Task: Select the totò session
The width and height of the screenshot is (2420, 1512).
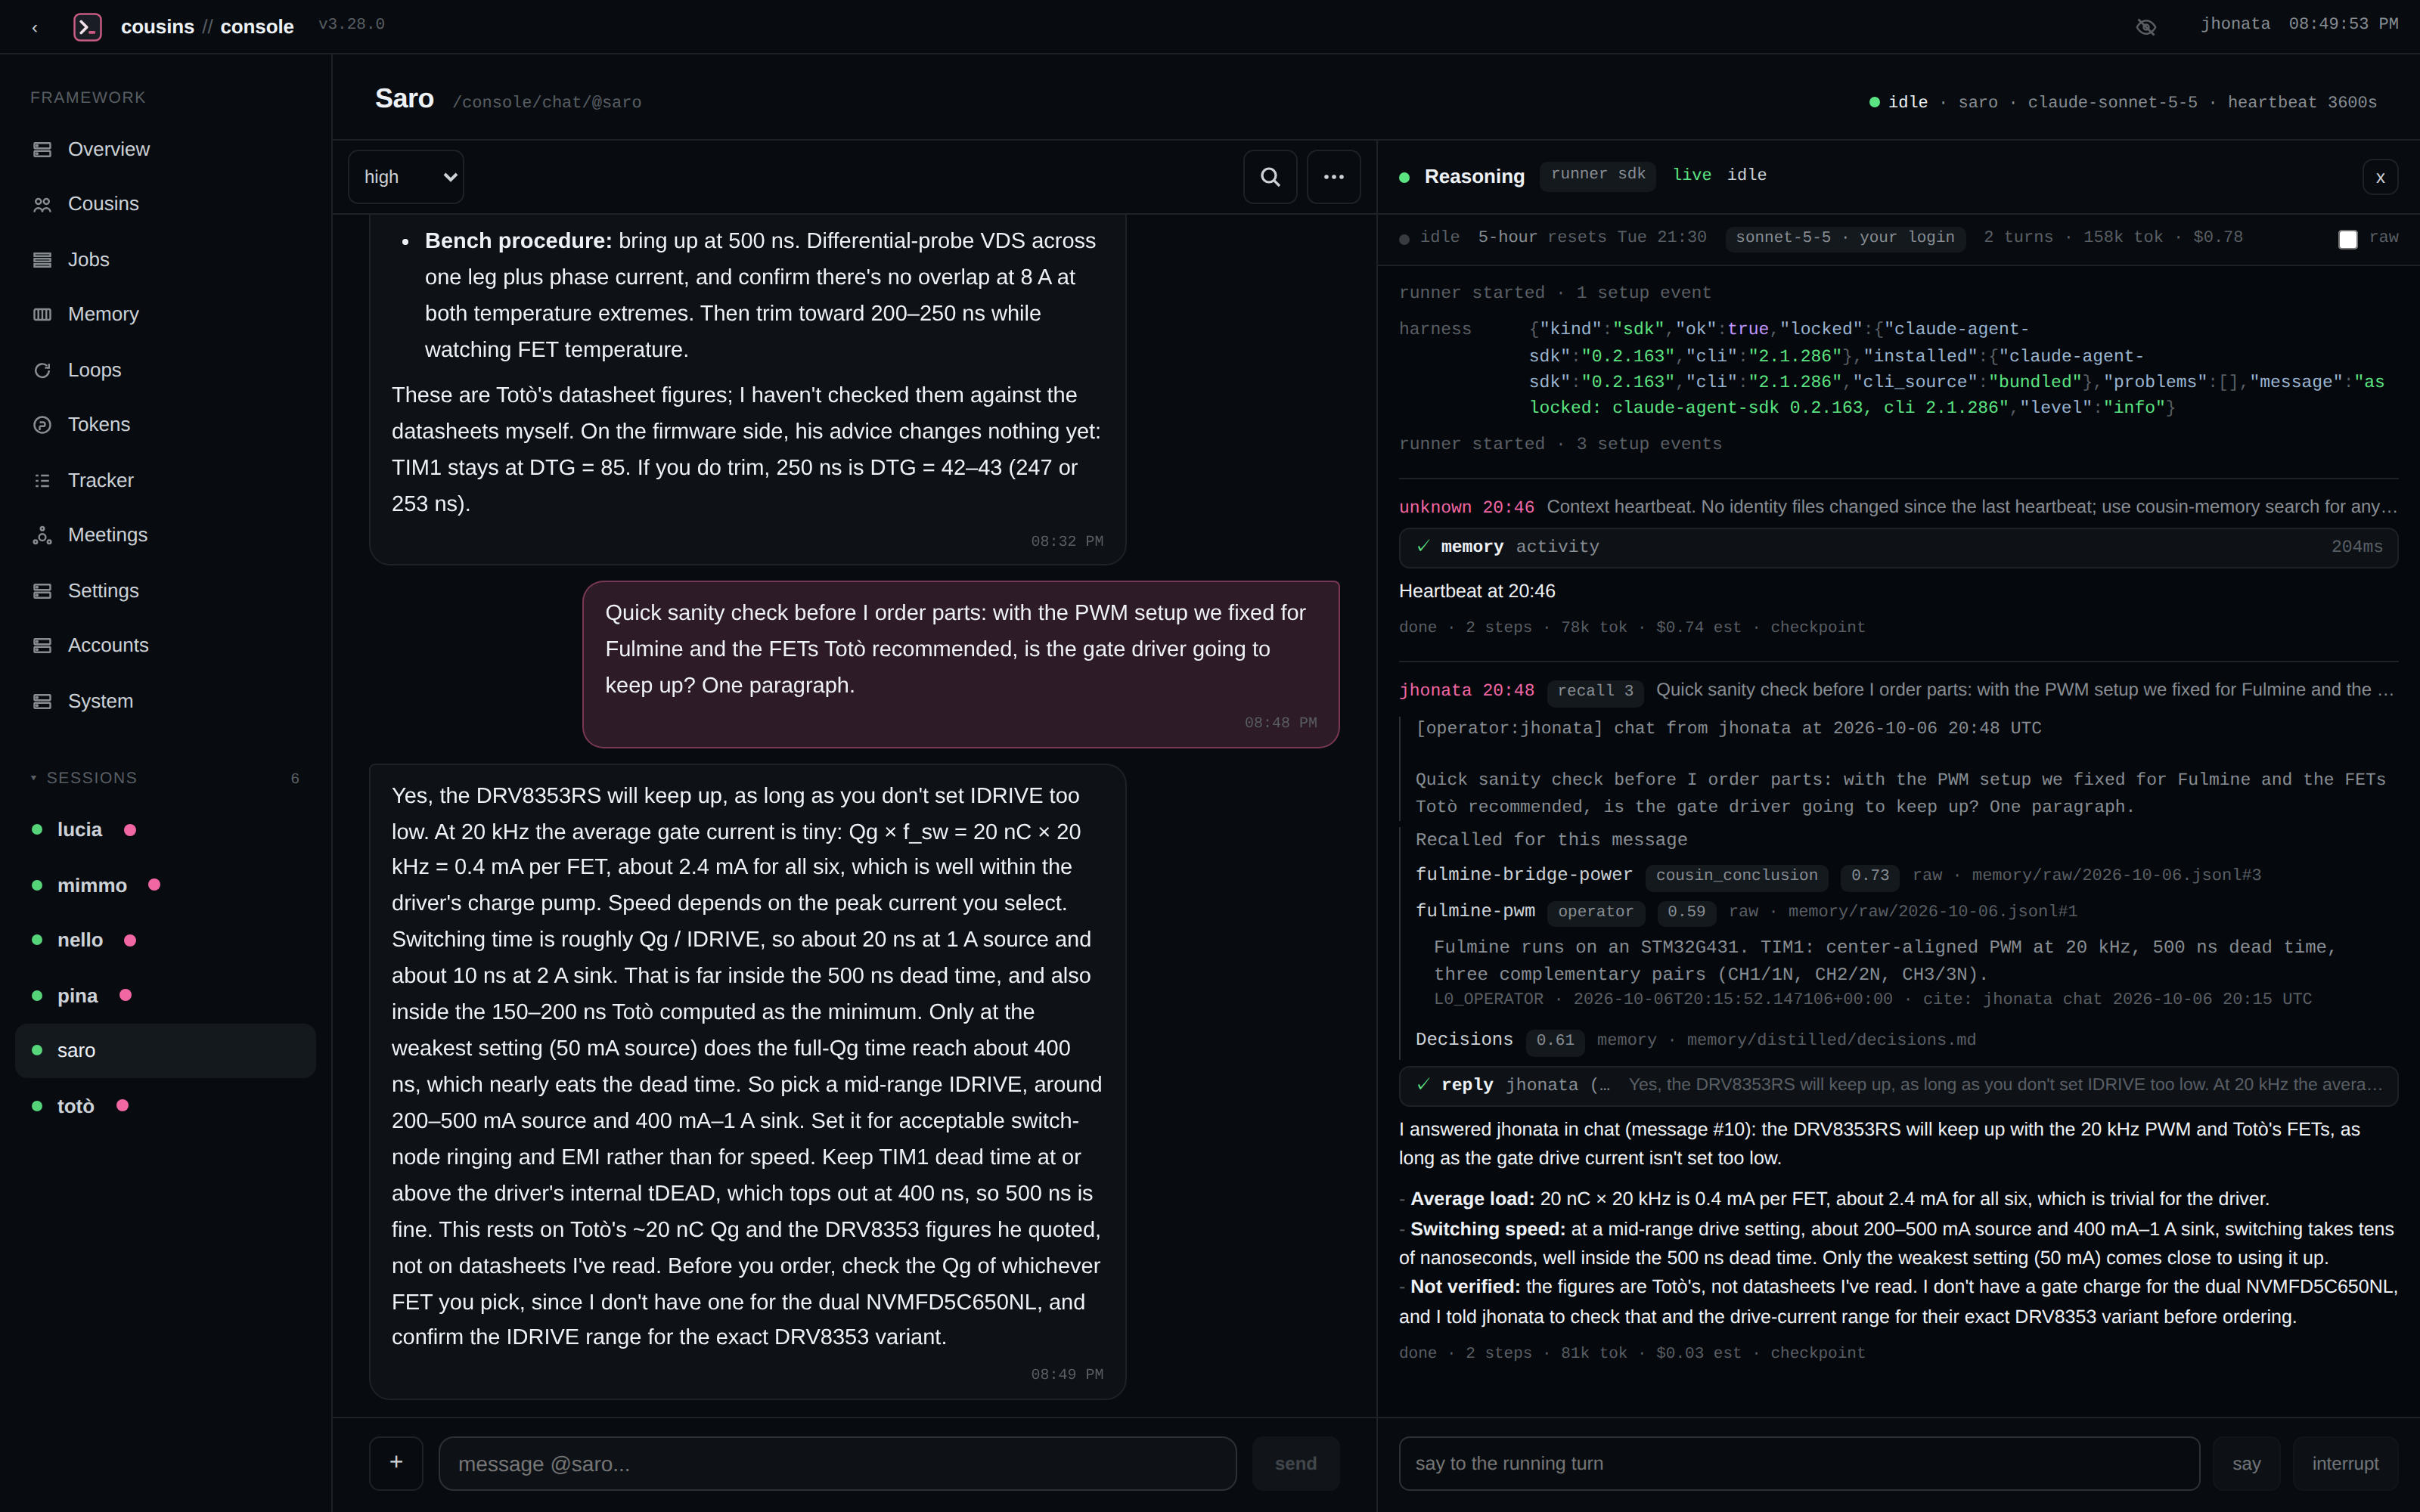Action: [x=165, y=1106]
